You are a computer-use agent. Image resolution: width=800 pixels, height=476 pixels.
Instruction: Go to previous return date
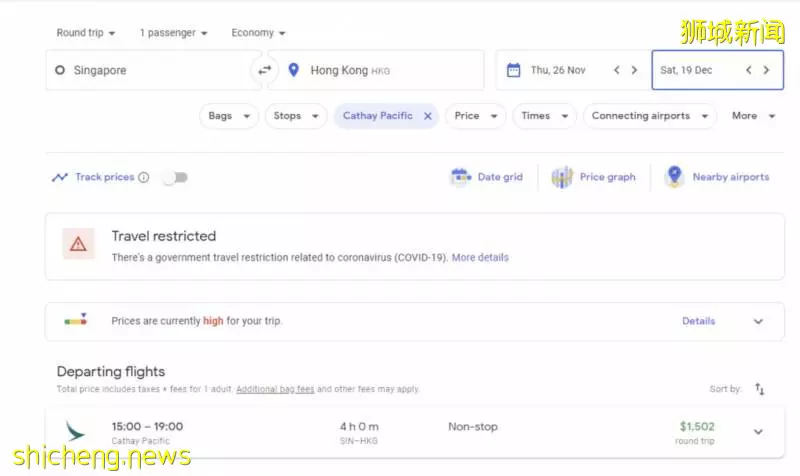tap(748, 70)
